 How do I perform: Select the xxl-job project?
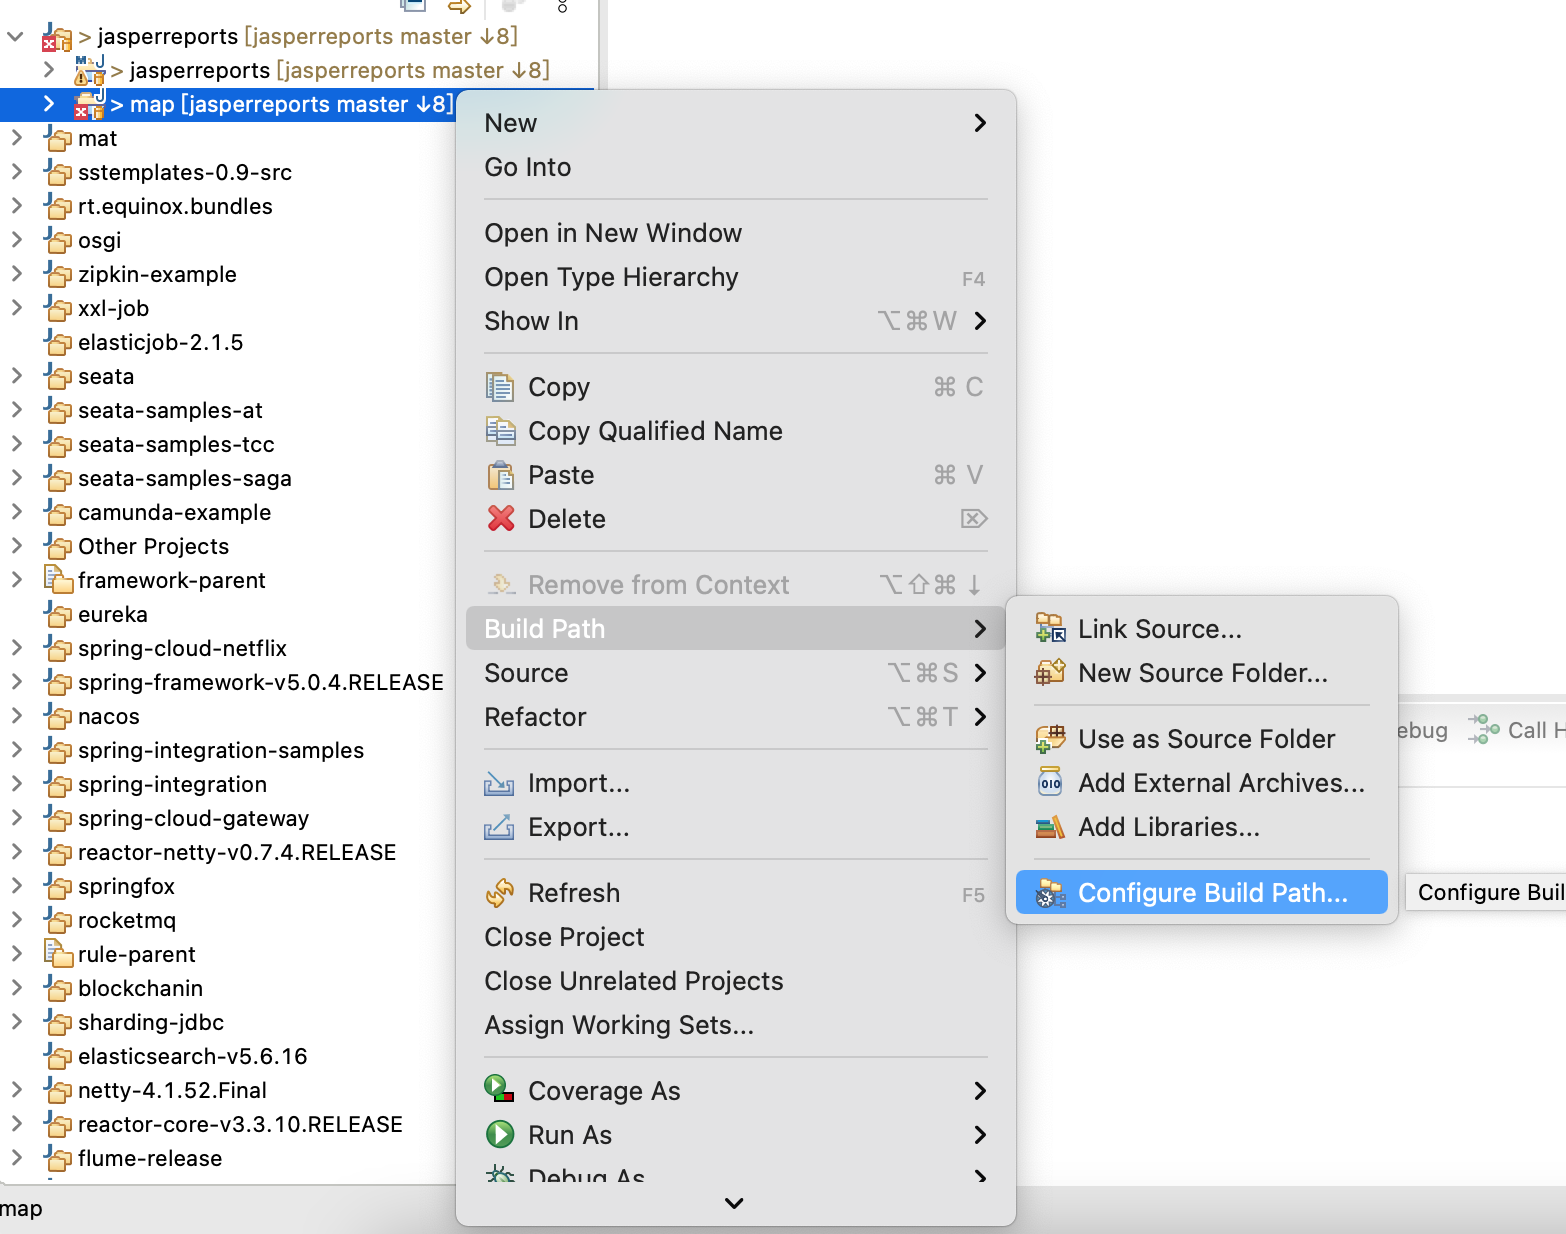pyautogui.click(x=113, y=308)
